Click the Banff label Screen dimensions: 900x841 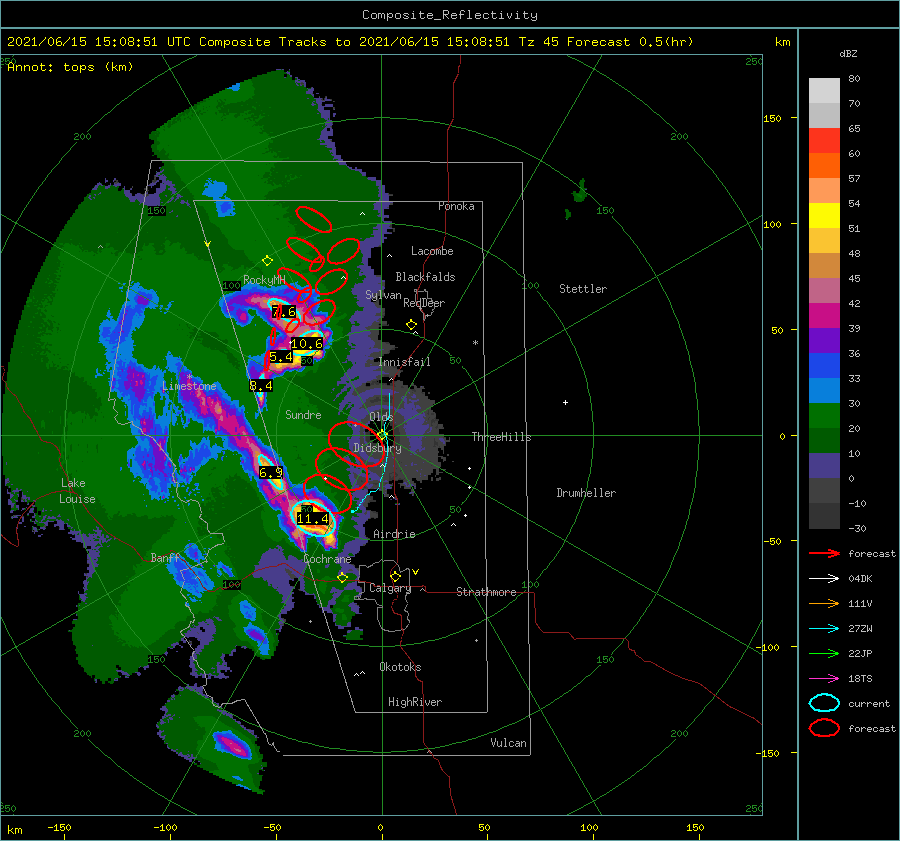[x=165, y=558]
